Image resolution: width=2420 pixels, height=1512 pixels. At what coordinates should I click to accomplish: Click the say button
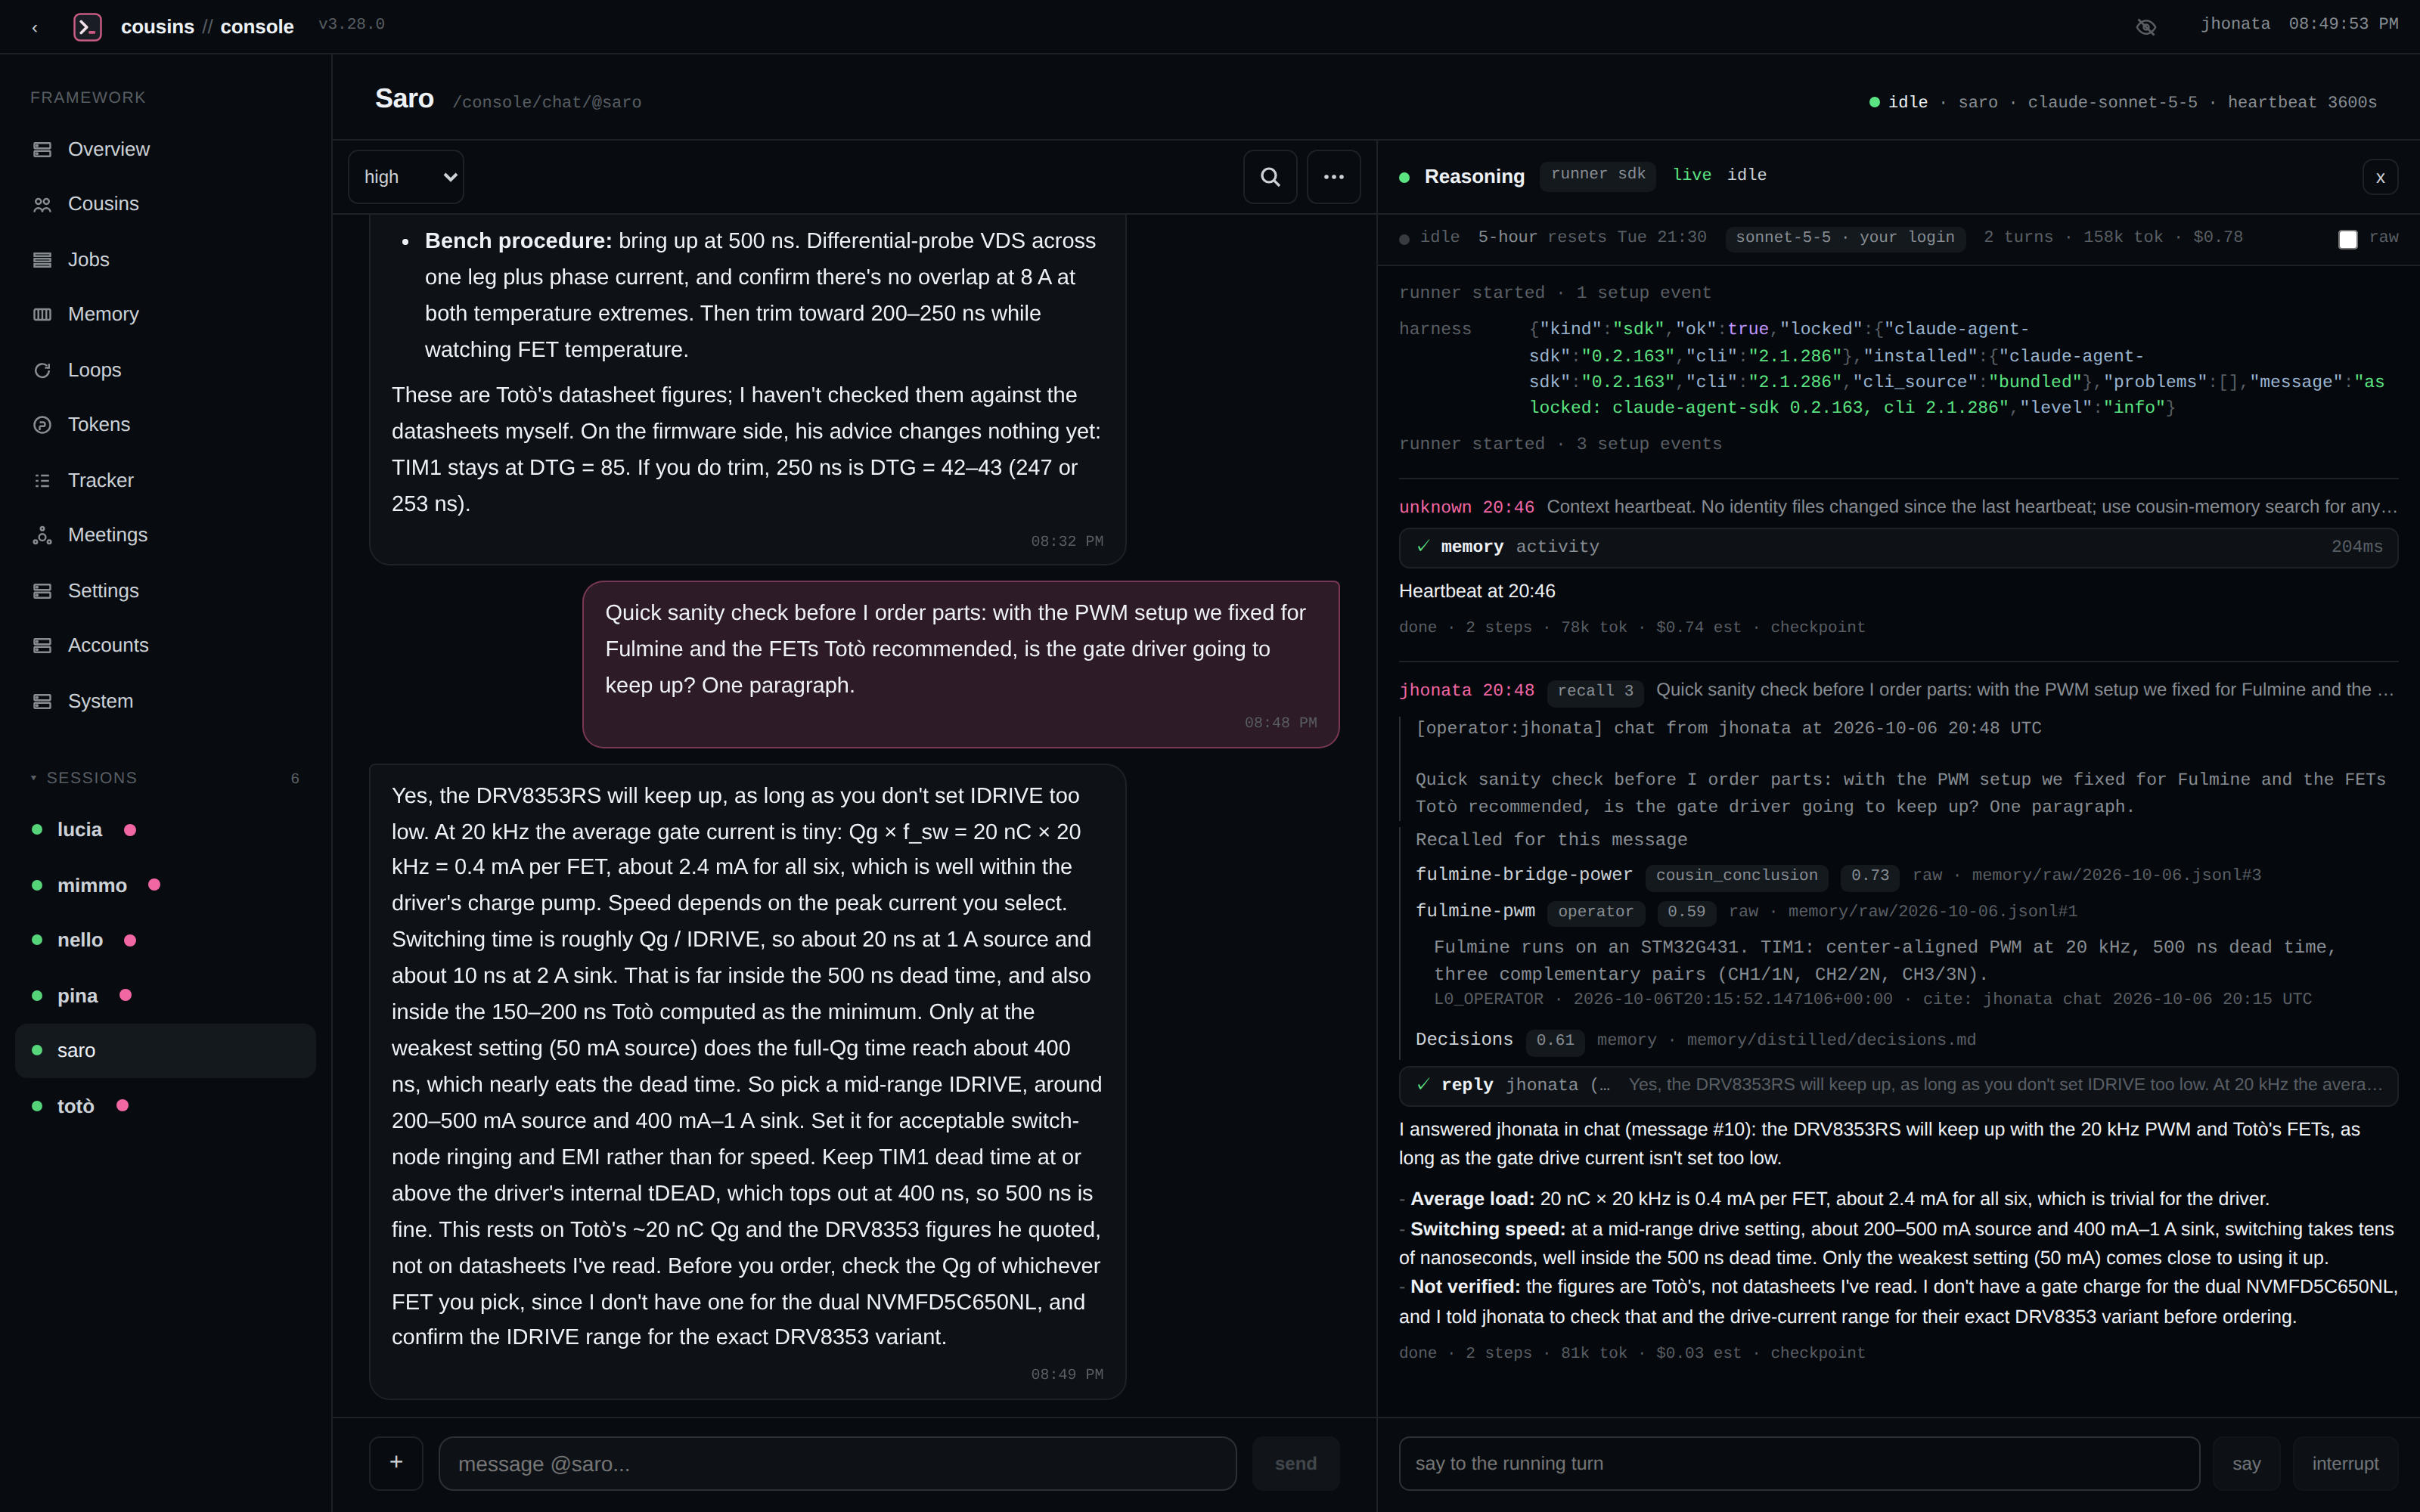(2246, 1463)
